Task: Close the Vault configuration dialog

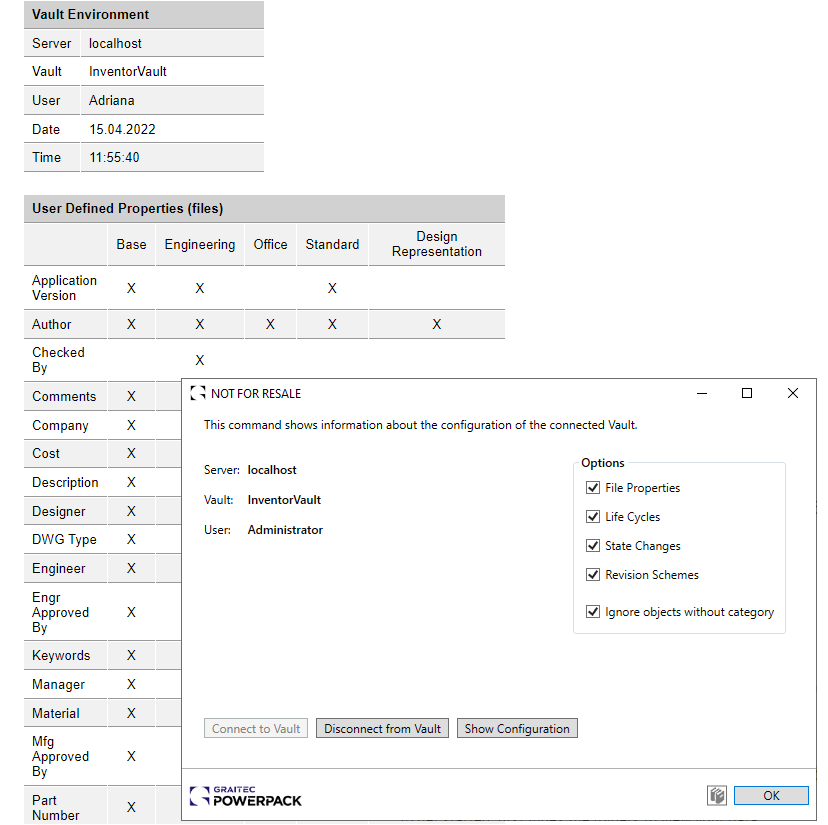Action: tap(793, 394)
